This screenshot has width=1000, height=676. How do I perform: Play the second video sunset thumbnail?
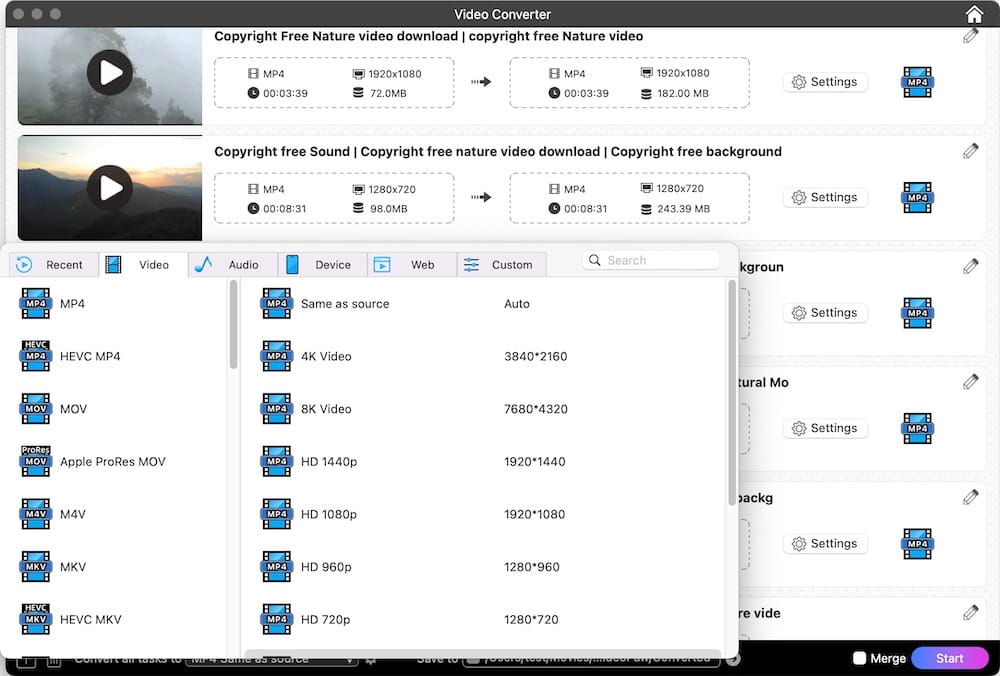coord(110,187)
